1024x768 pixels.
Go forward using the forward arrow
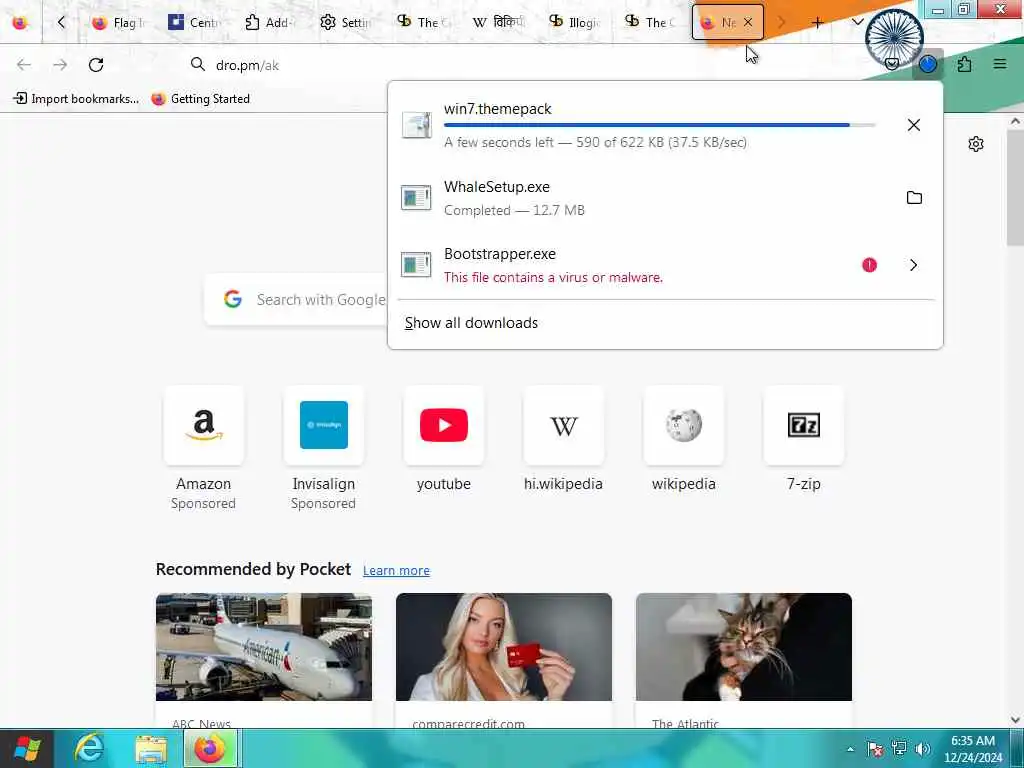pyautogui.click(x=60, y=65)
